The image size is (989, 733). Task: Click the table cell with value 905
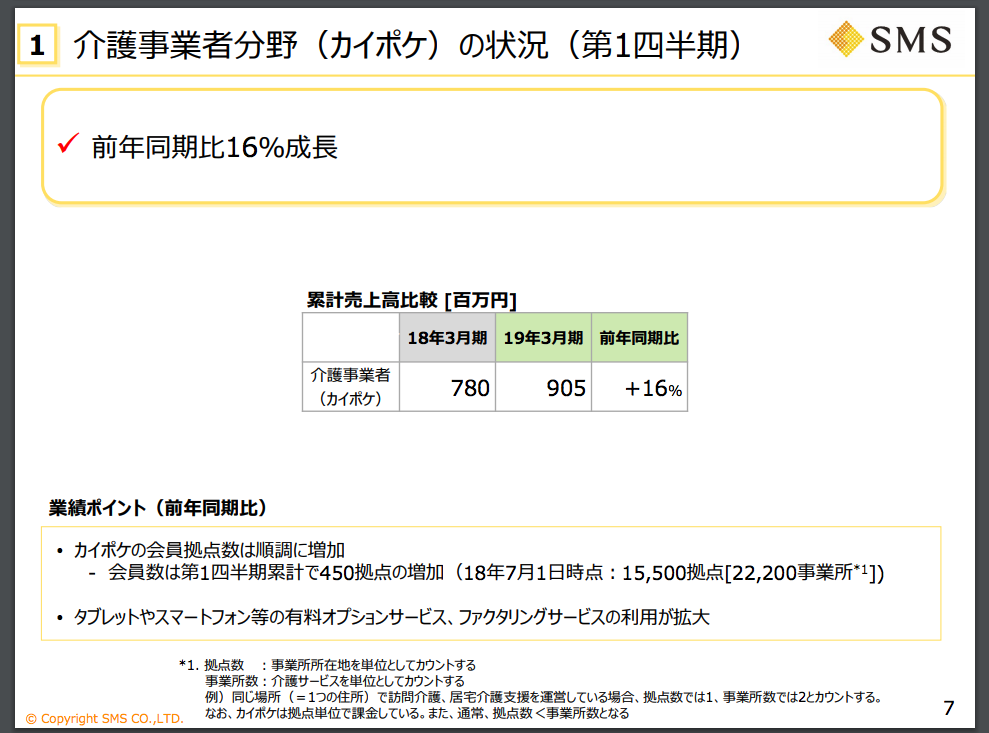[543, 387]
